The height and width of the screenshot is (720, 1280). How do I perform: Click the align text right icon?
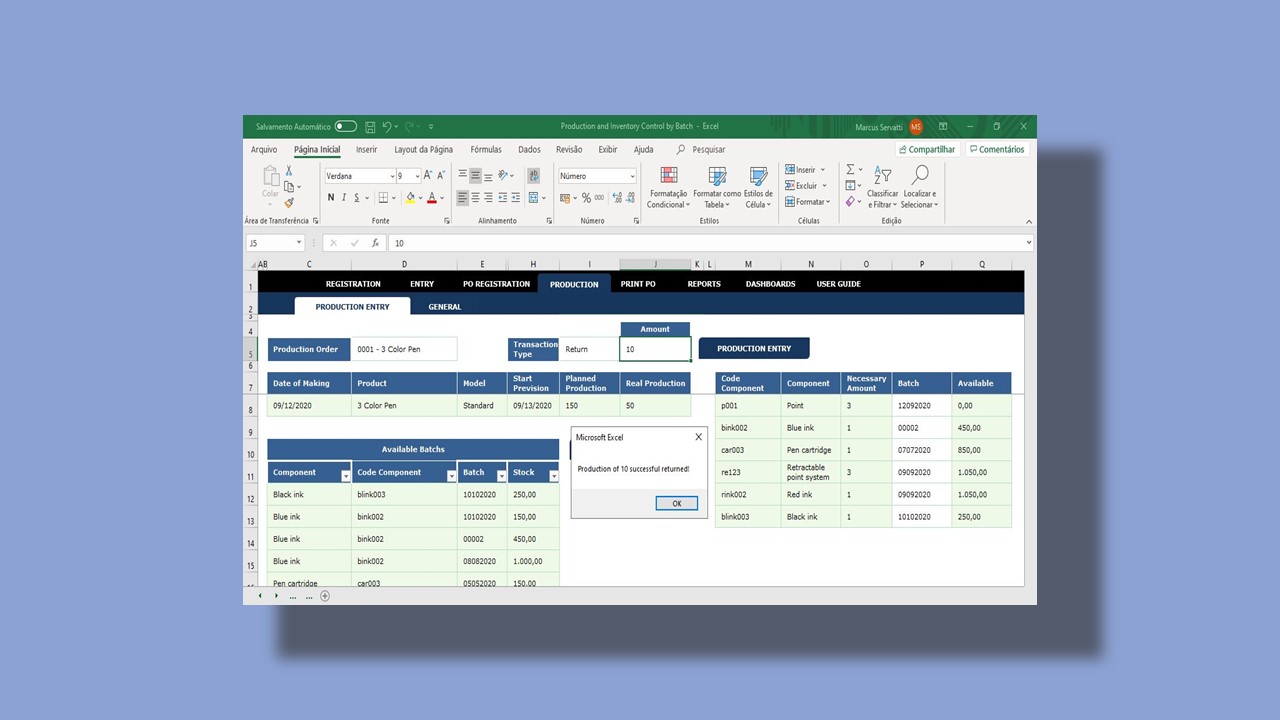(x=489, y=198)
